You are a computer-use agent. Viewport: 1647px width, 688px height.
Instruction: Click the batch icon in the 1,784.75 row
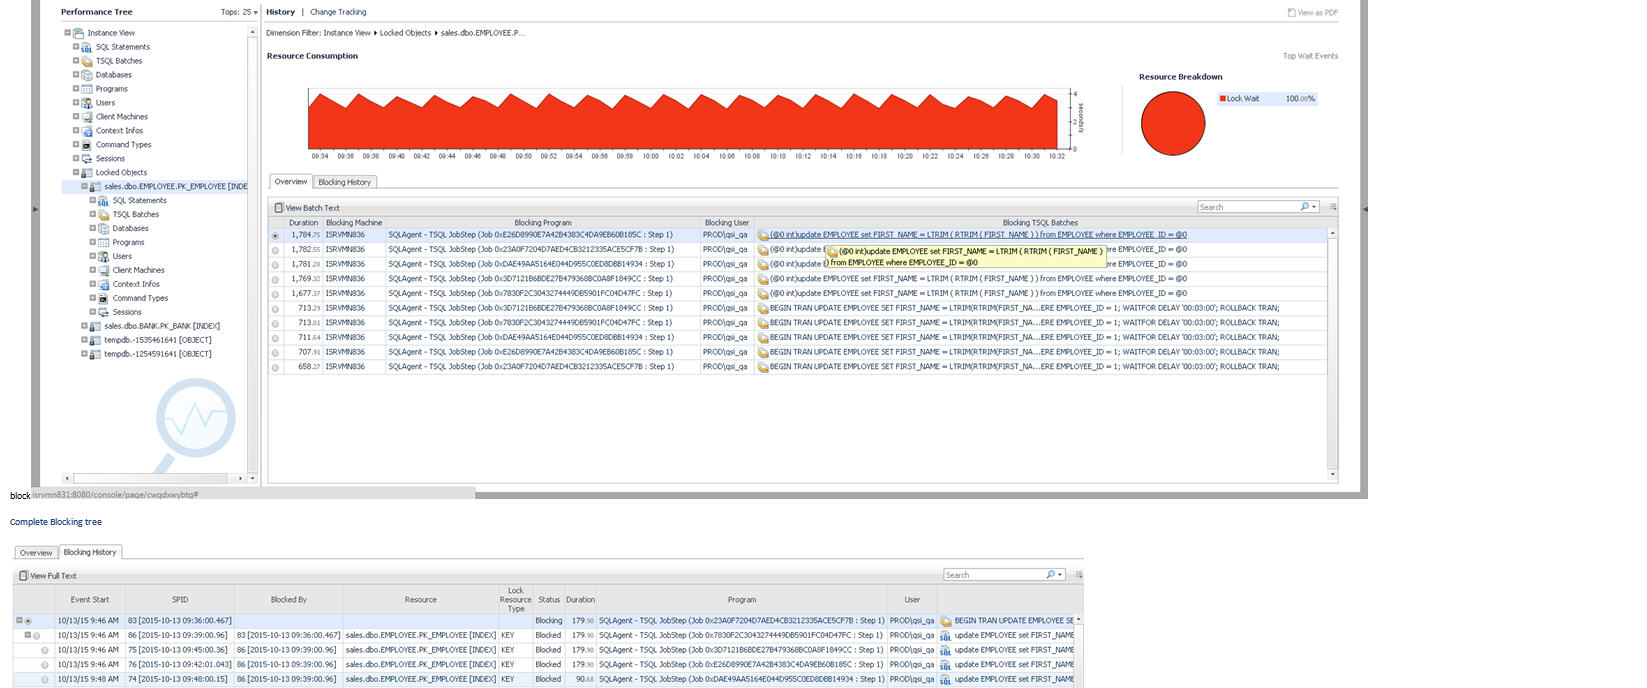(x=763, y=236)
